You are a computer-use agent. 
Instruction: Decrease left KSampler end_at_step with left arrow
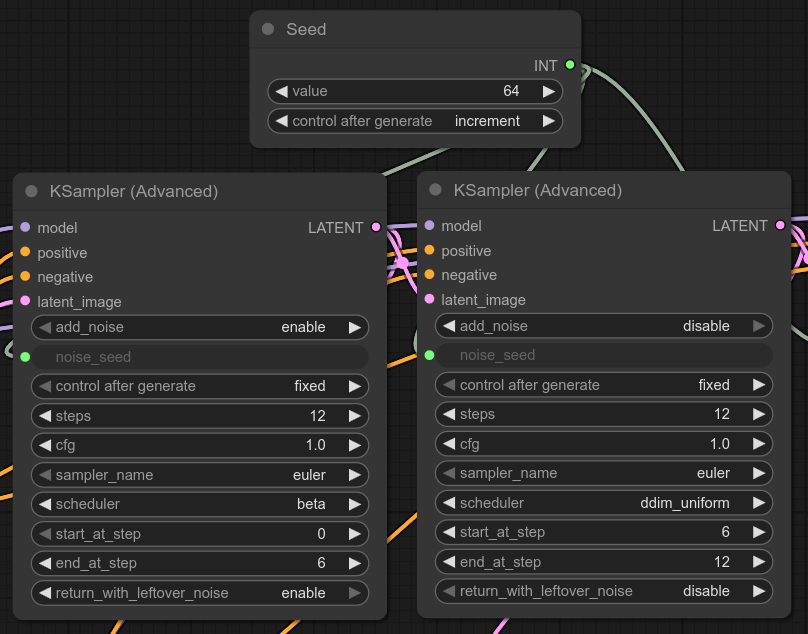[x=45, y=563]
